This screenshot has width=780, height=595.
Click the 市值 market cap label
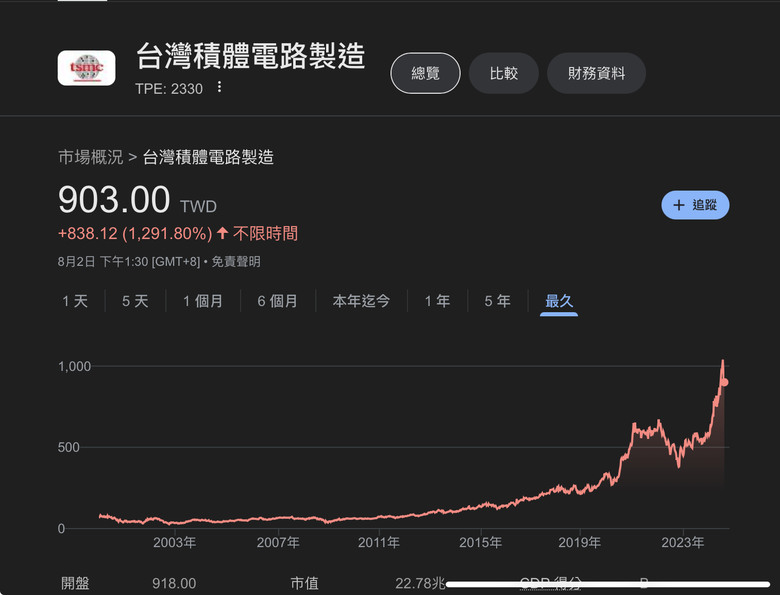(x=304, y=583)
